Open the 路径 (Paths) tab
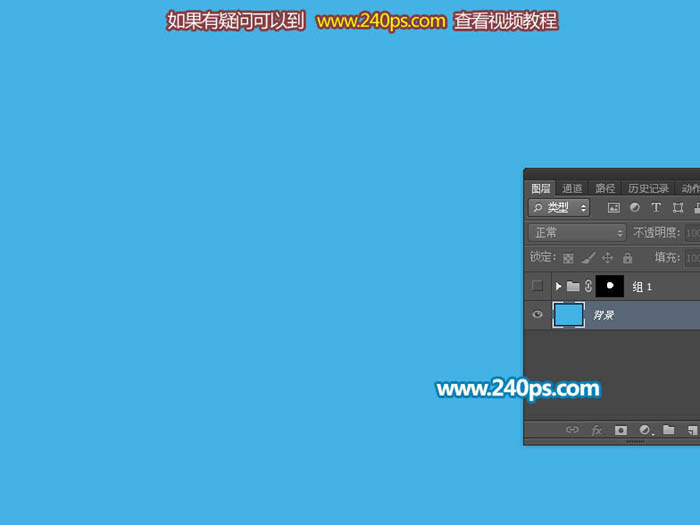Screen dimensions: 700x525 click(605, 188)
